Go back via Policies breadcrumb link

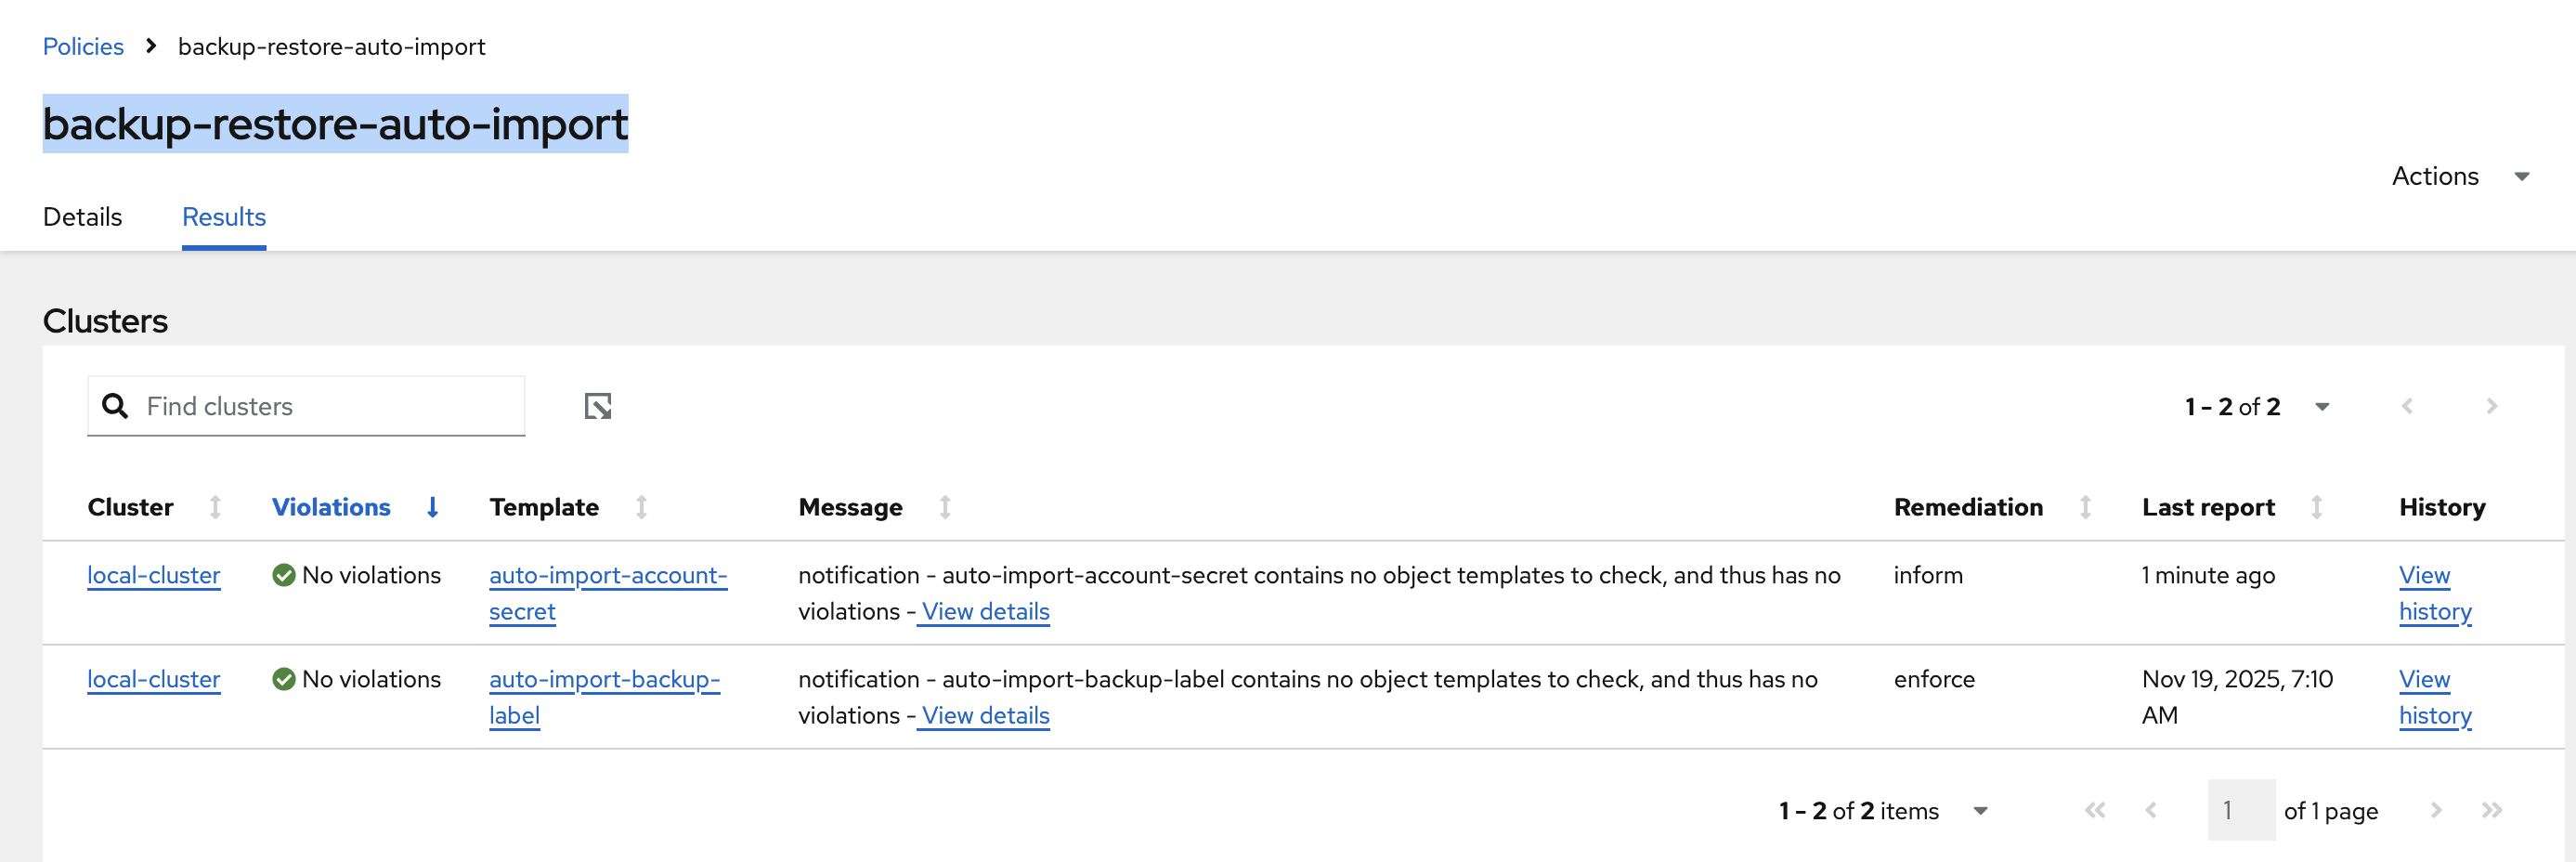click(x=83, y=47)
